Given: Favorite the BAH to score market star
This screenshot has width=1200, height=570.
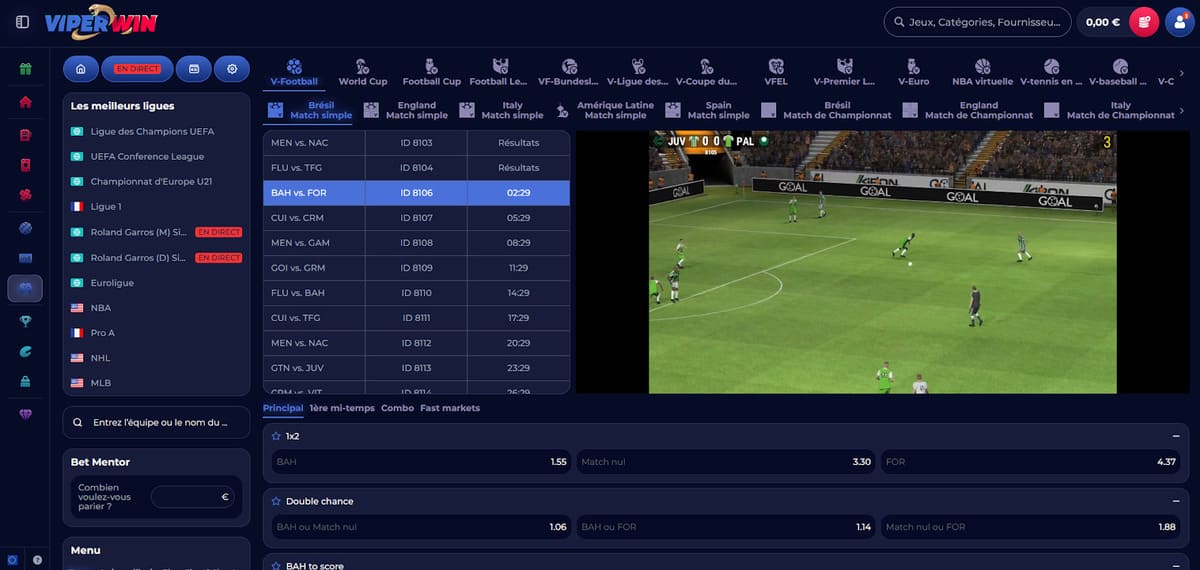Looking at the screenshot, I should click(276, 565).
